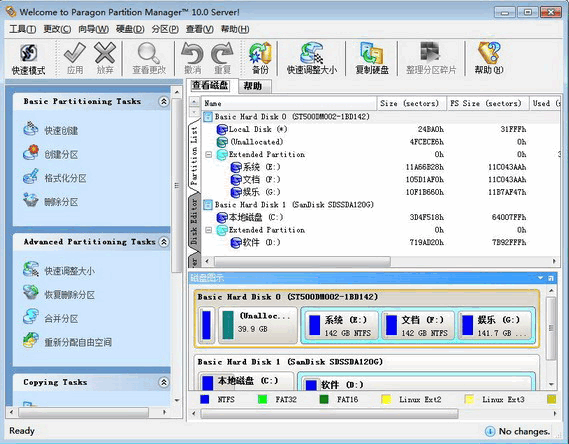569x444 pixels.
Task: Click the 重复 redo arrow icon
Action: coord(222,53)
